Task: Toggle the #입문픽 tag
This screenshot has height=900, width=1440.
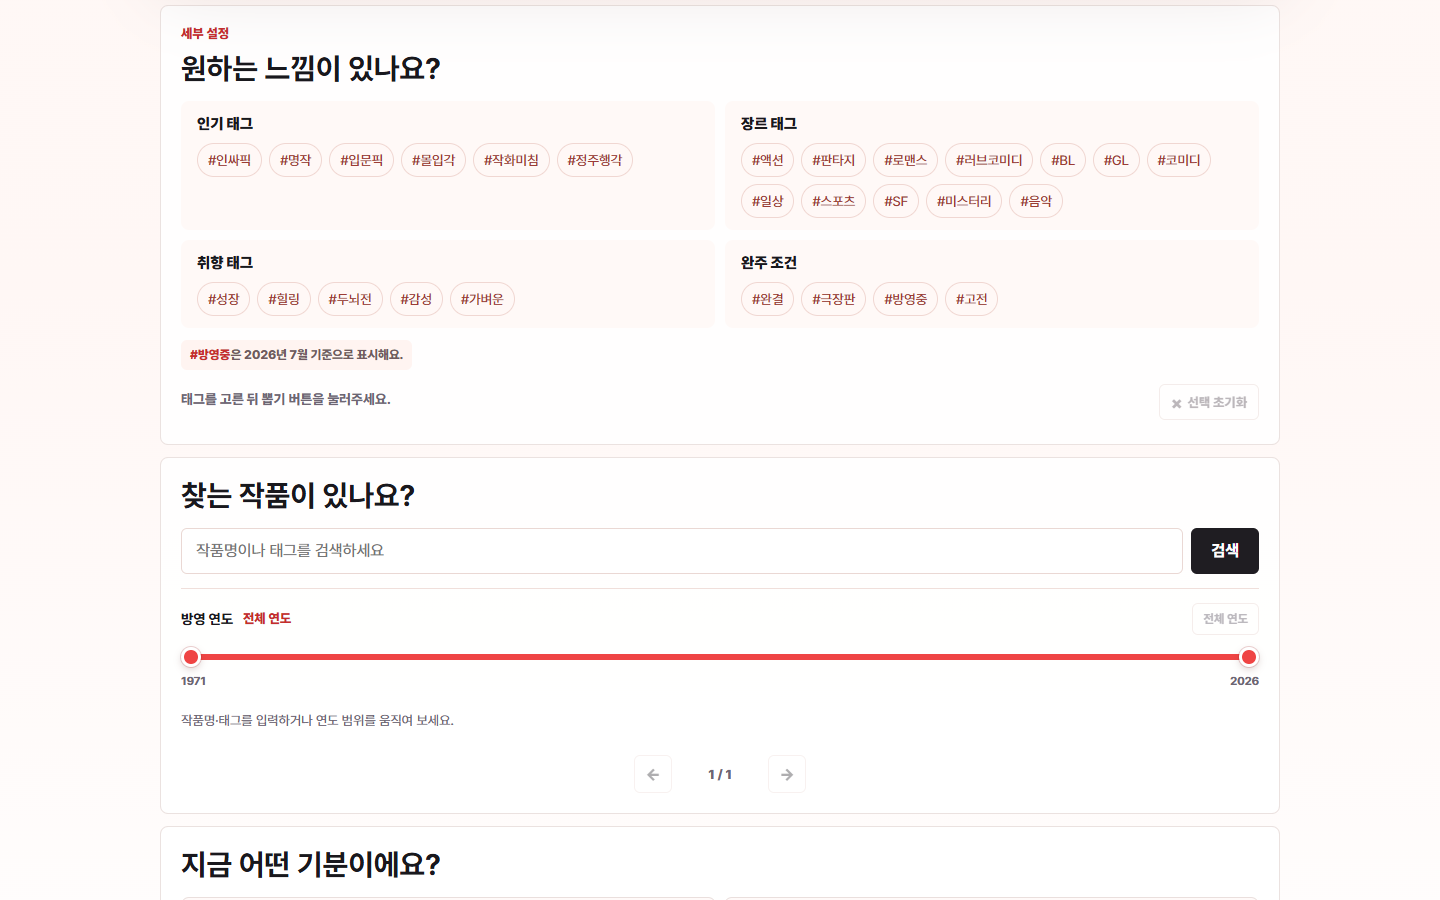Action: (361, 160)
